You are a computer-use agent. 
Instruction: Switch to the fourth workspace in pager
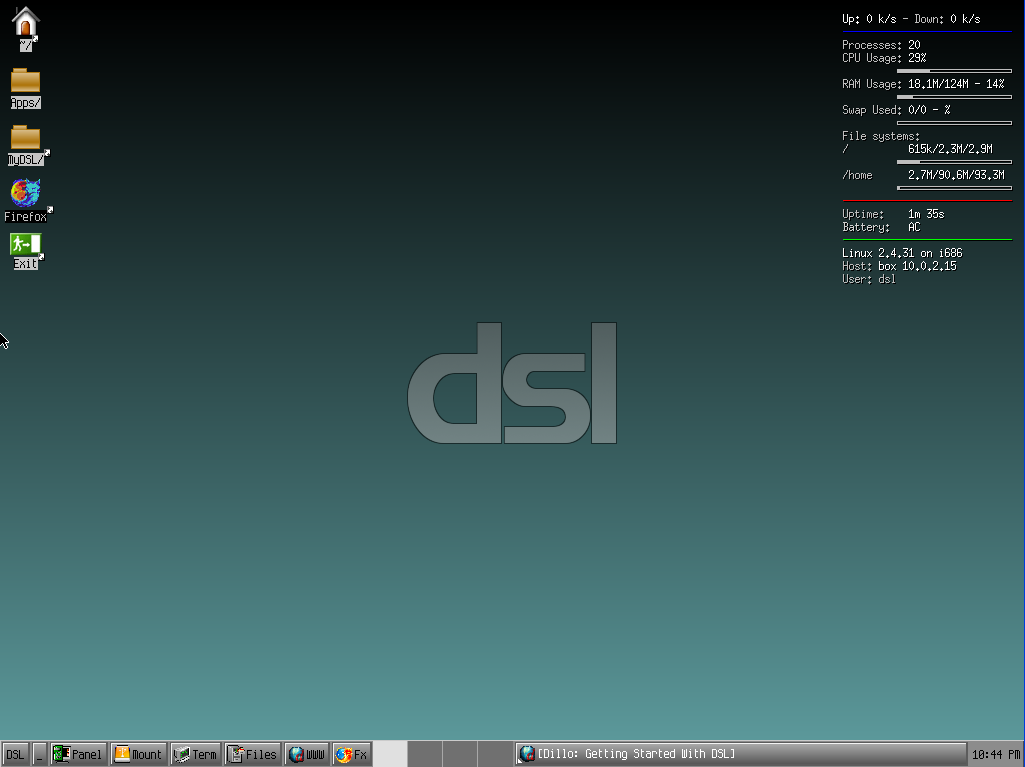pos(495,754)
